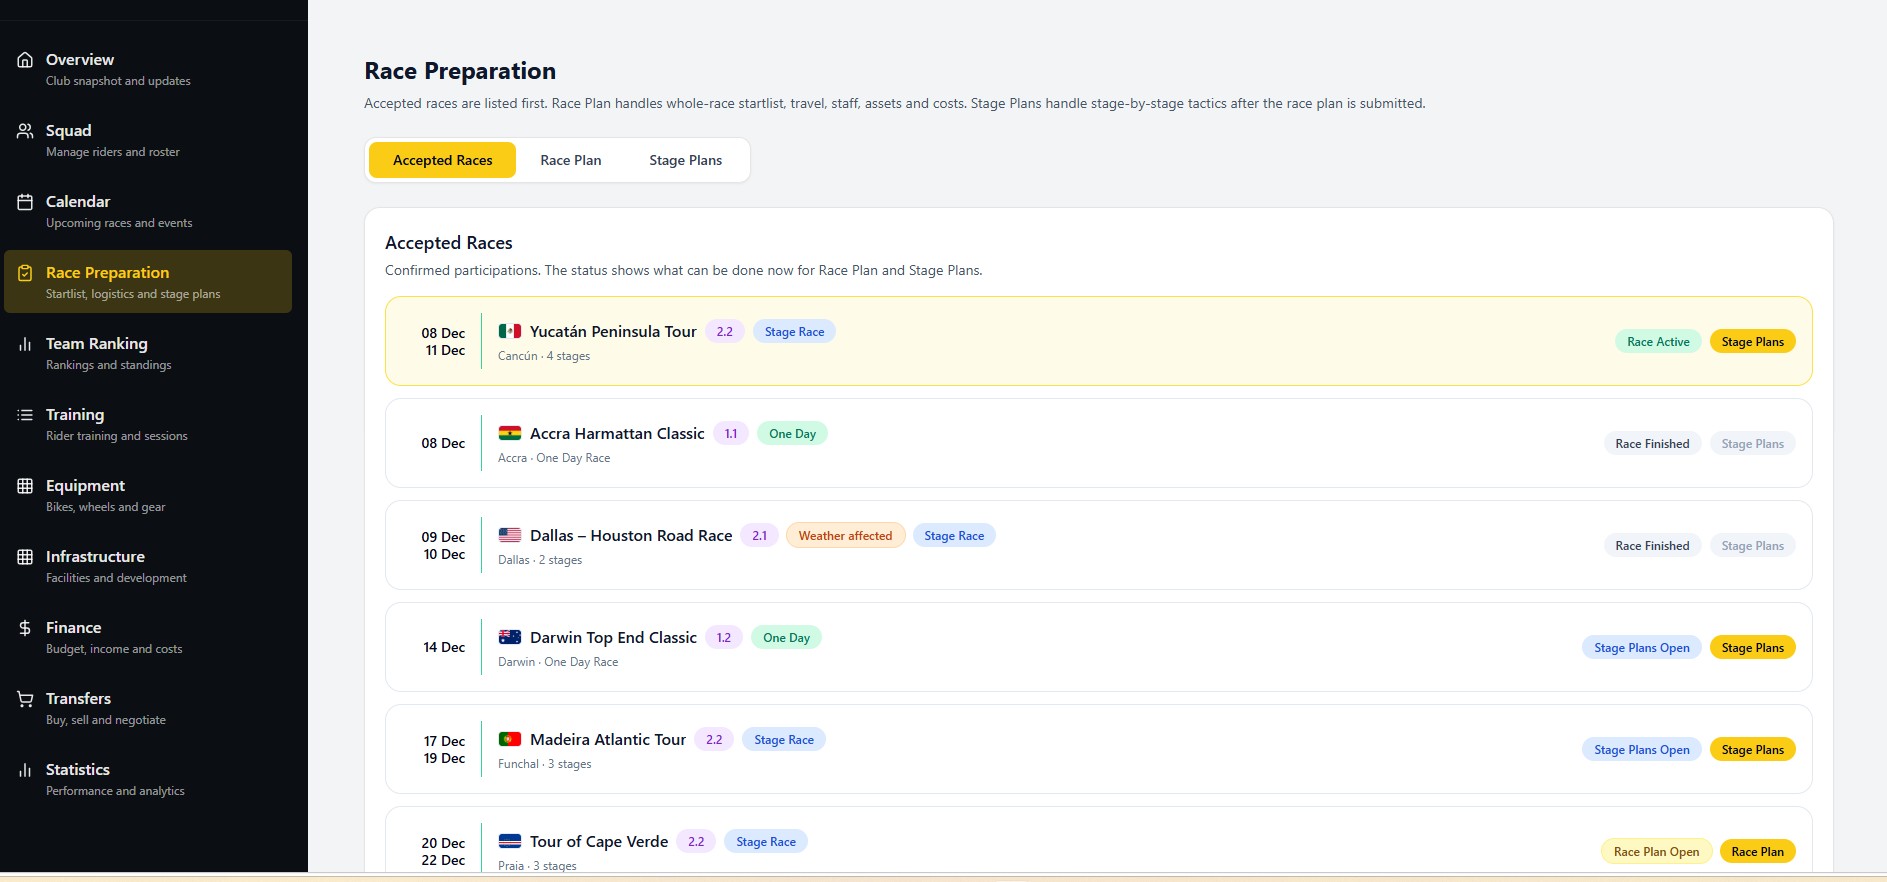Image resolution: width=1887 pixels, height=882 pixels.
Task: Click the Weather affected tag
Action: click(845, 536)
